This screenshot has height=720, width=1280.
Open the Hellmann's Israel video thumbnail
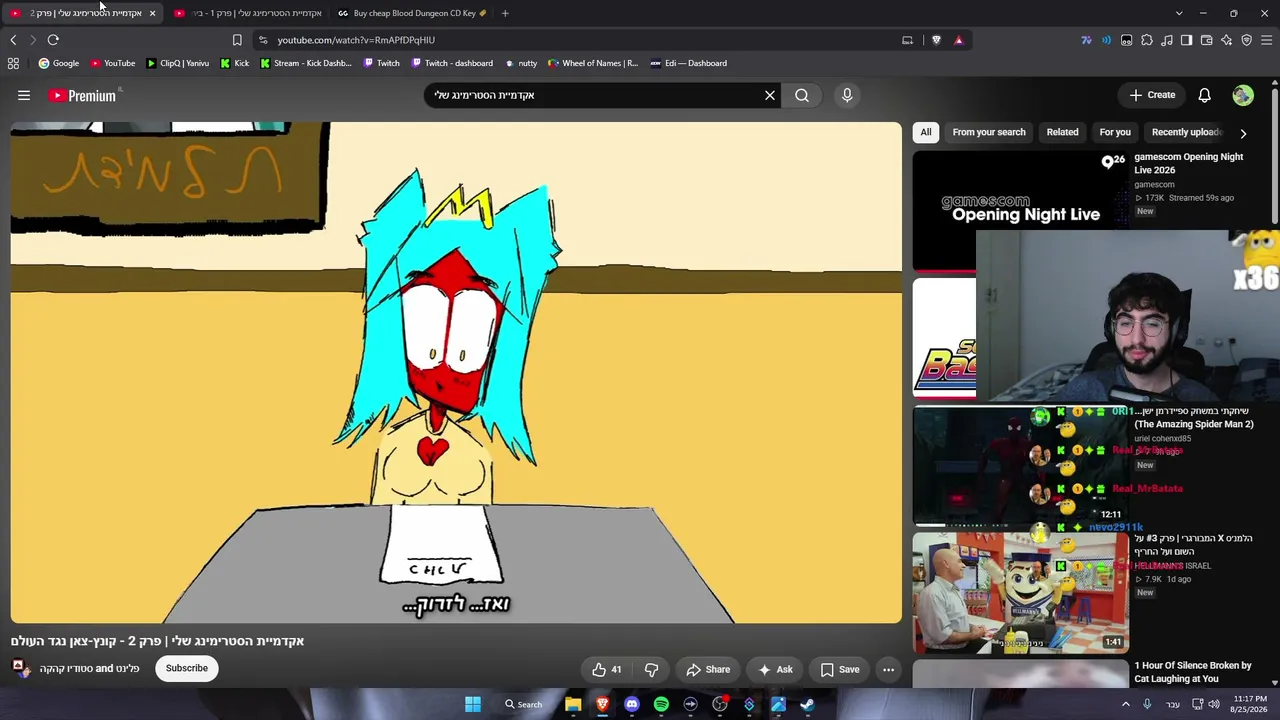click(x=1020, y=592)
